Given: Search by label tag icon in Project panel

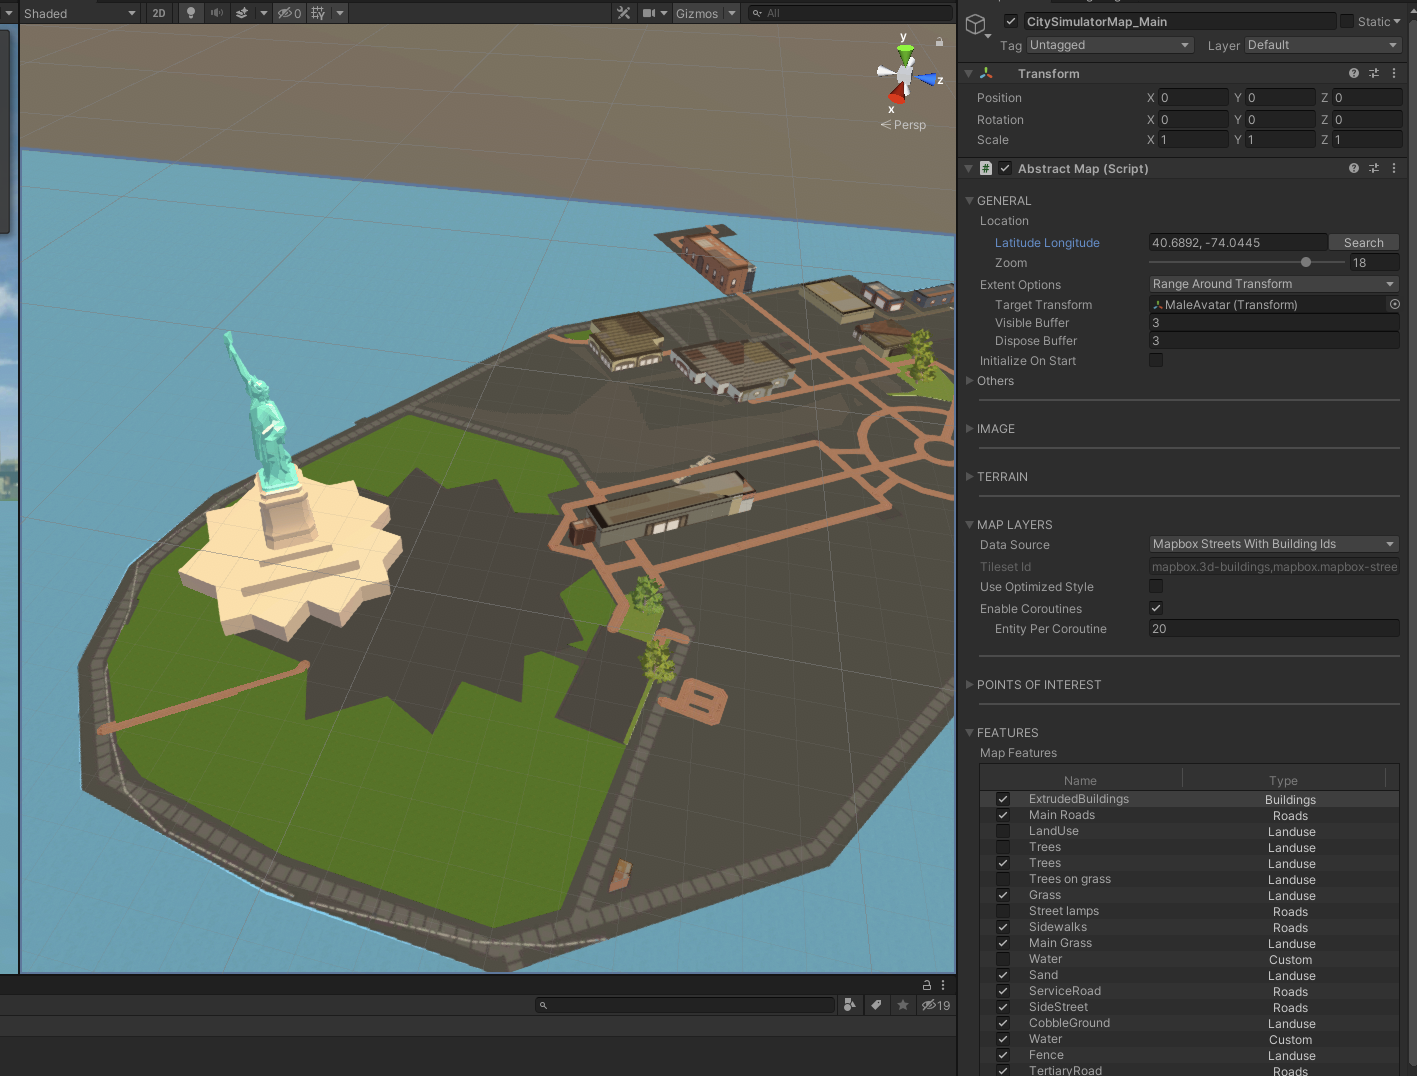Looking at the screenshot, I should (x=876, y=1005).
